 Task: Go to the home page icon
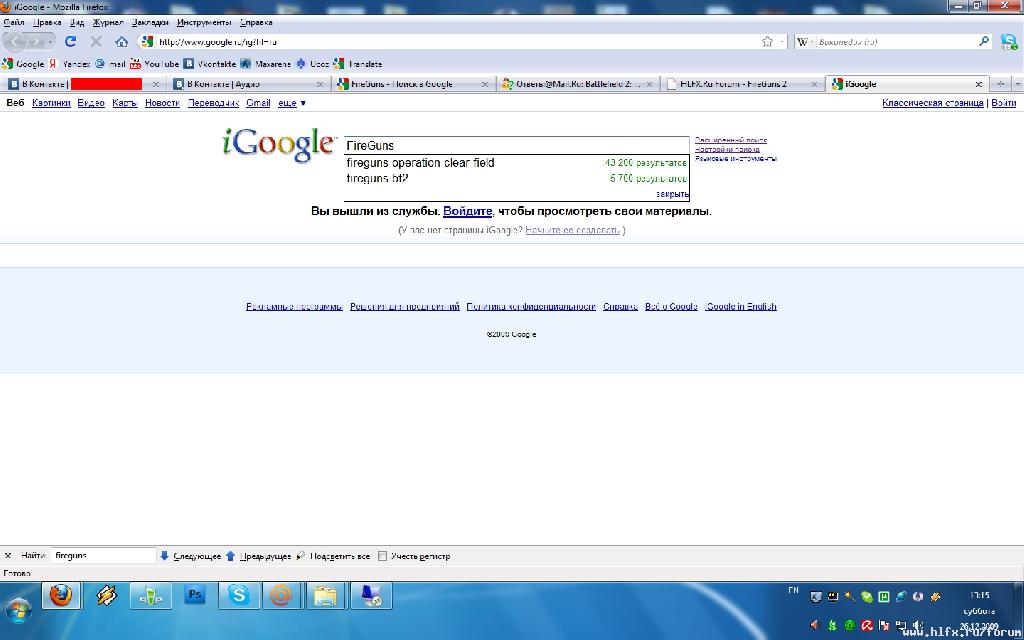click(x=121, y=41)
